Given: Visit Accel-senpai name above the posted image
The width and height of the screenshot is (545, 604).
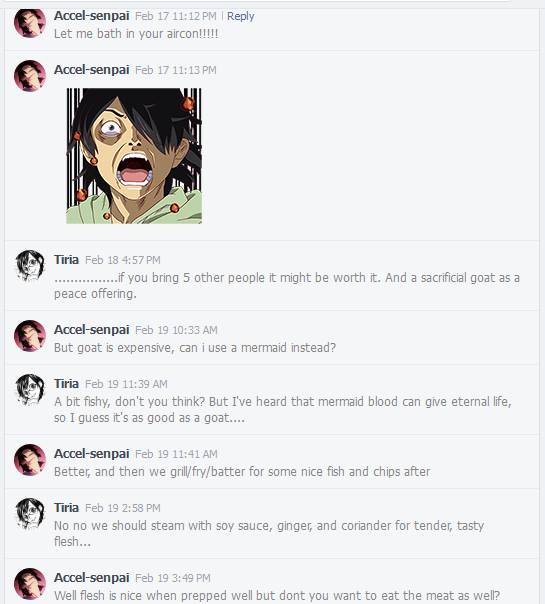Looking at the screenshot, I should coord(92,70).
